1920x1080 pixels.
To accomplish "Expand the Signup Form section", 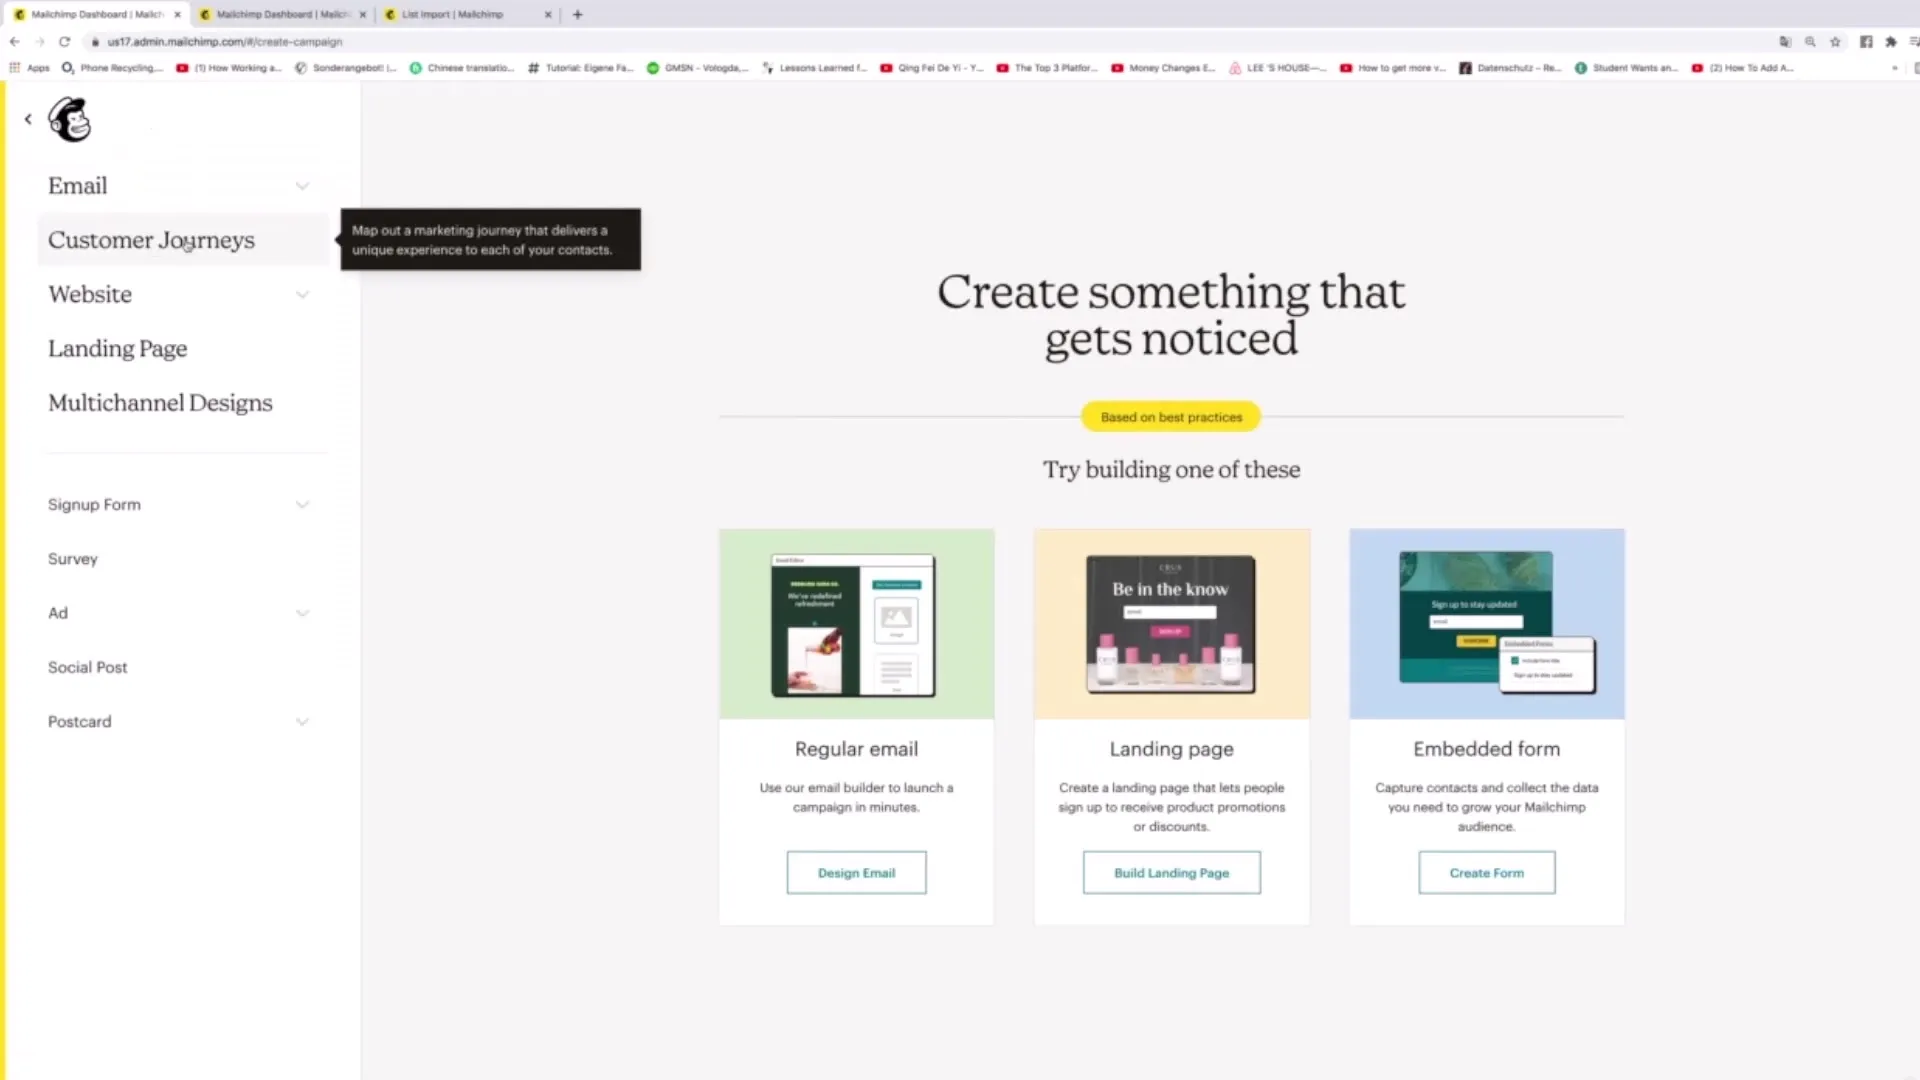I will (301, 504).
